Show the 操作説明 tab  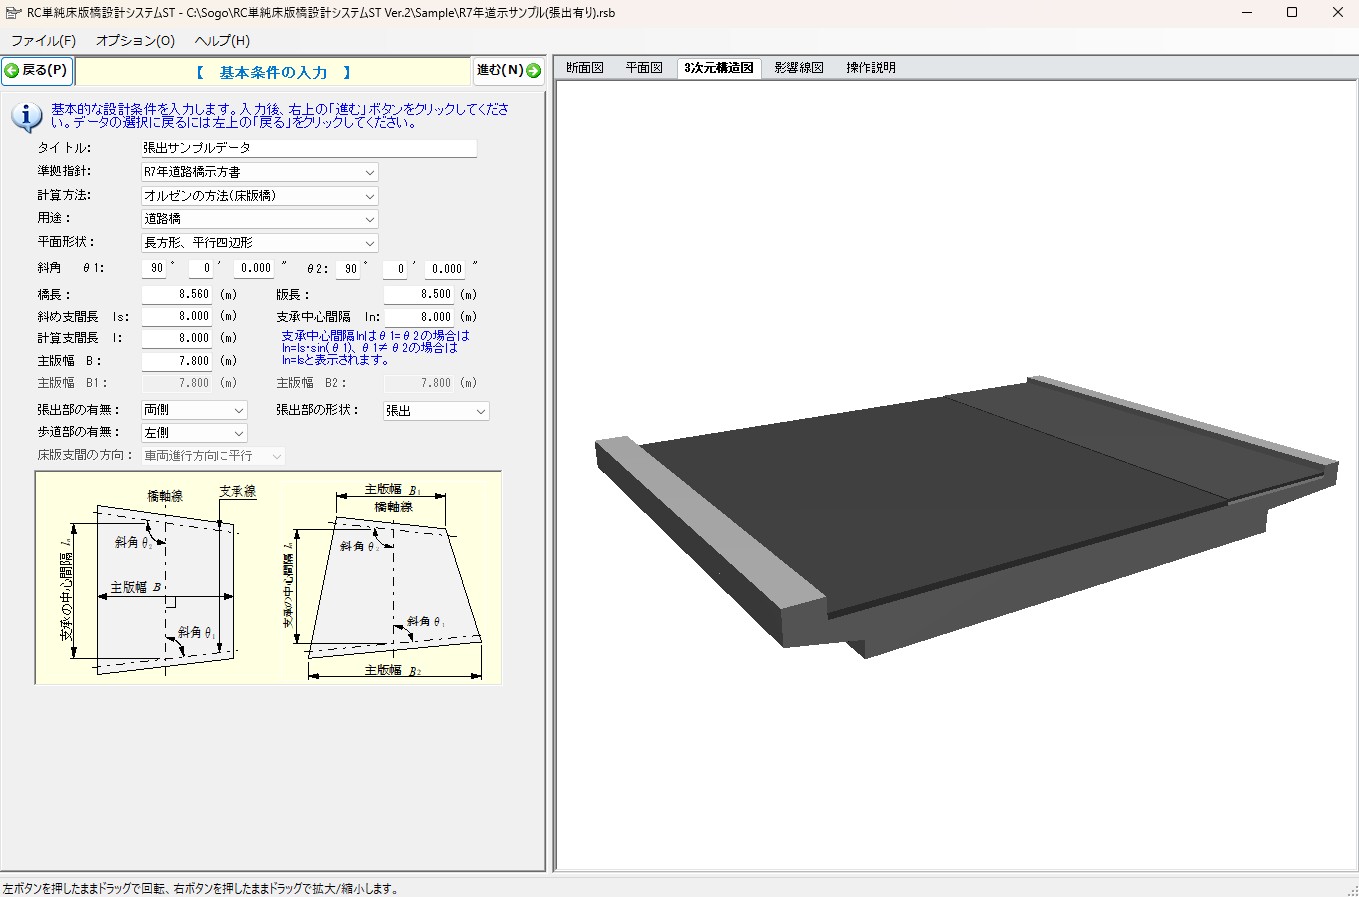point(871,68)
